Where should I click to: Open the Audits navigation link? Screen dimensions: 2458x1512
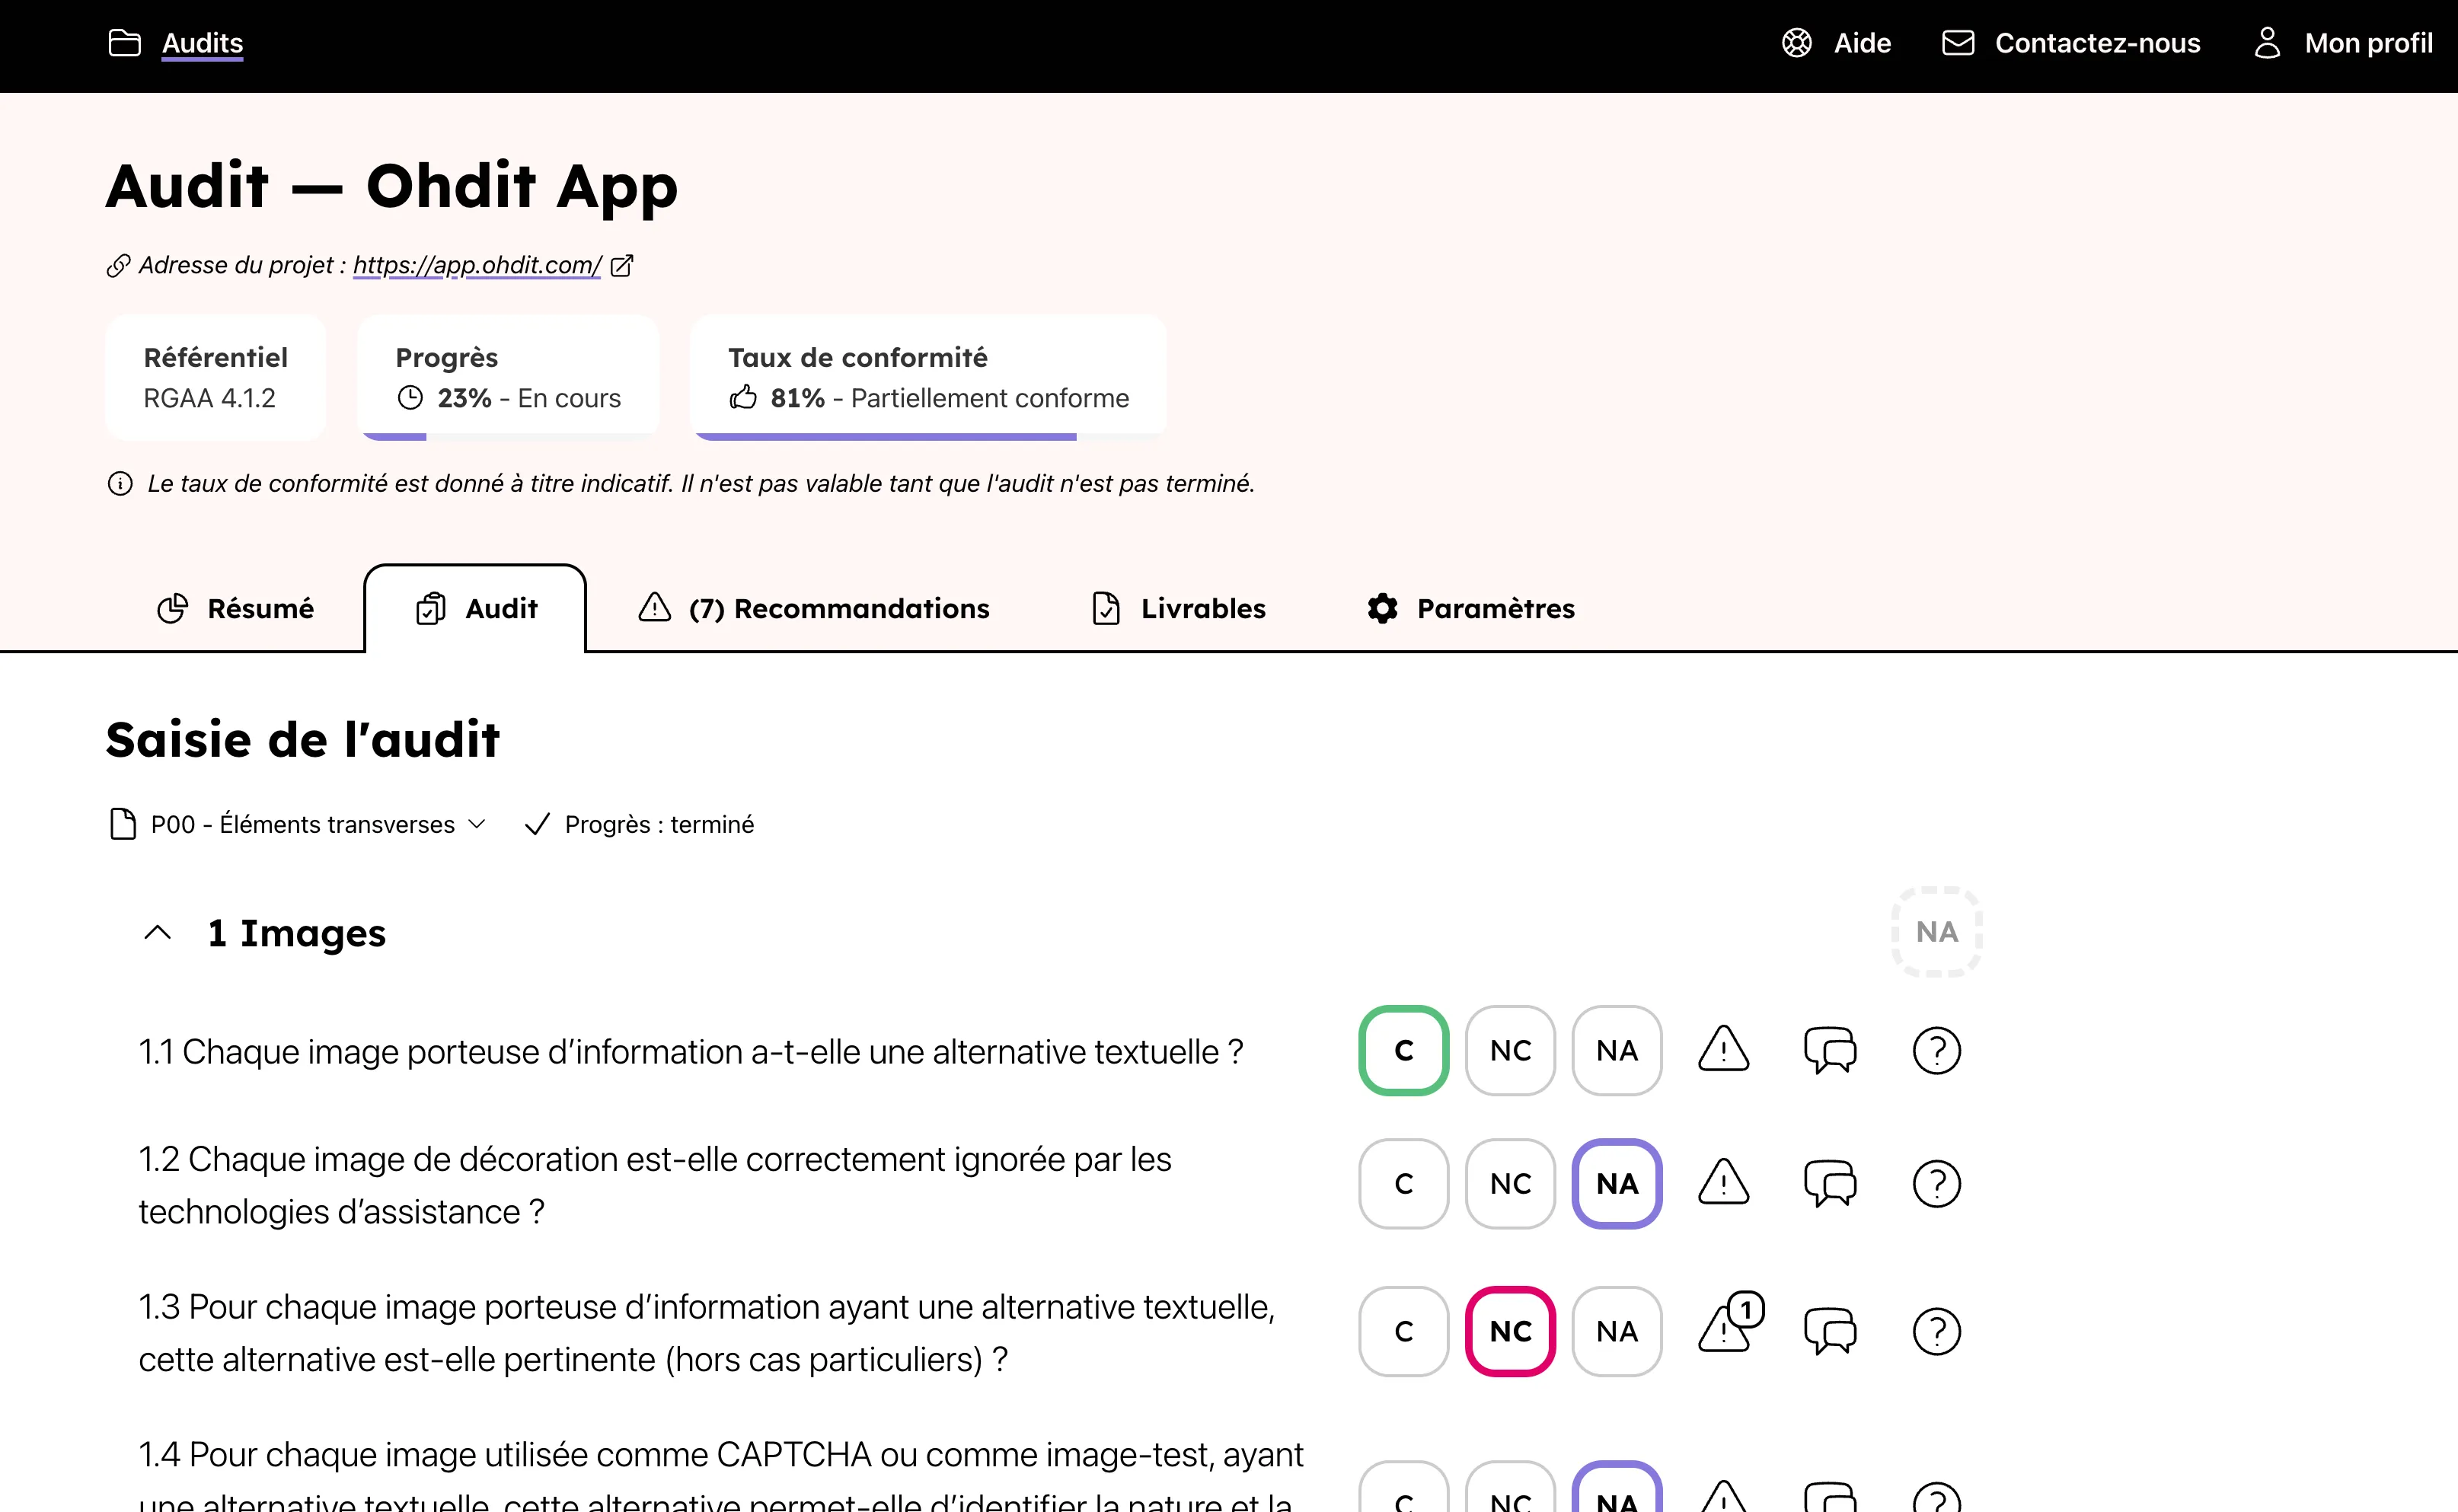pyautogui.click(x=202, y=43)
